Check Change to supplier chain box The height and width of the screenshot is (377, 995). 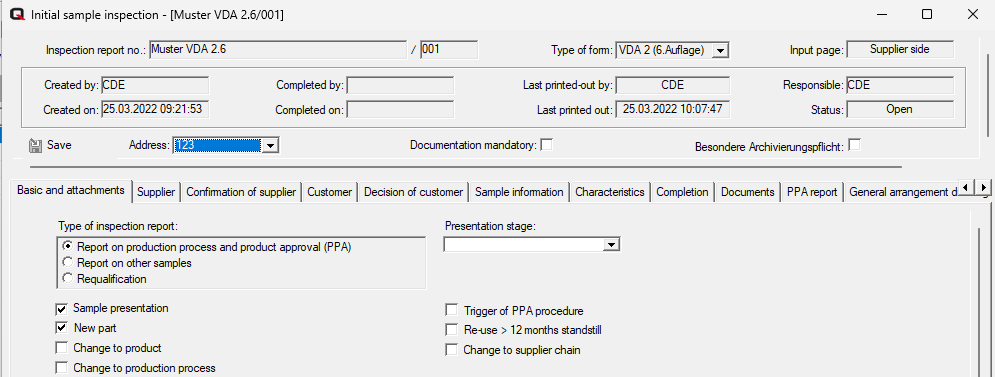[x=452, y=350]
